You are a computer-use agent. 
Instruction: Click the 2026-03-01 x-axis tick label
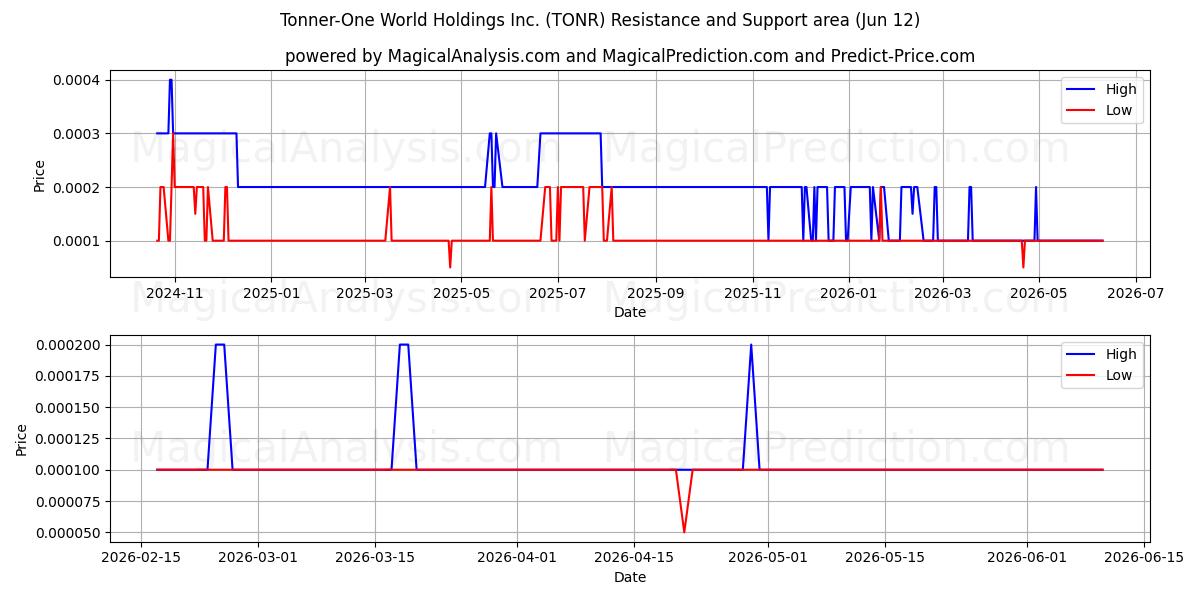[258, 558]
